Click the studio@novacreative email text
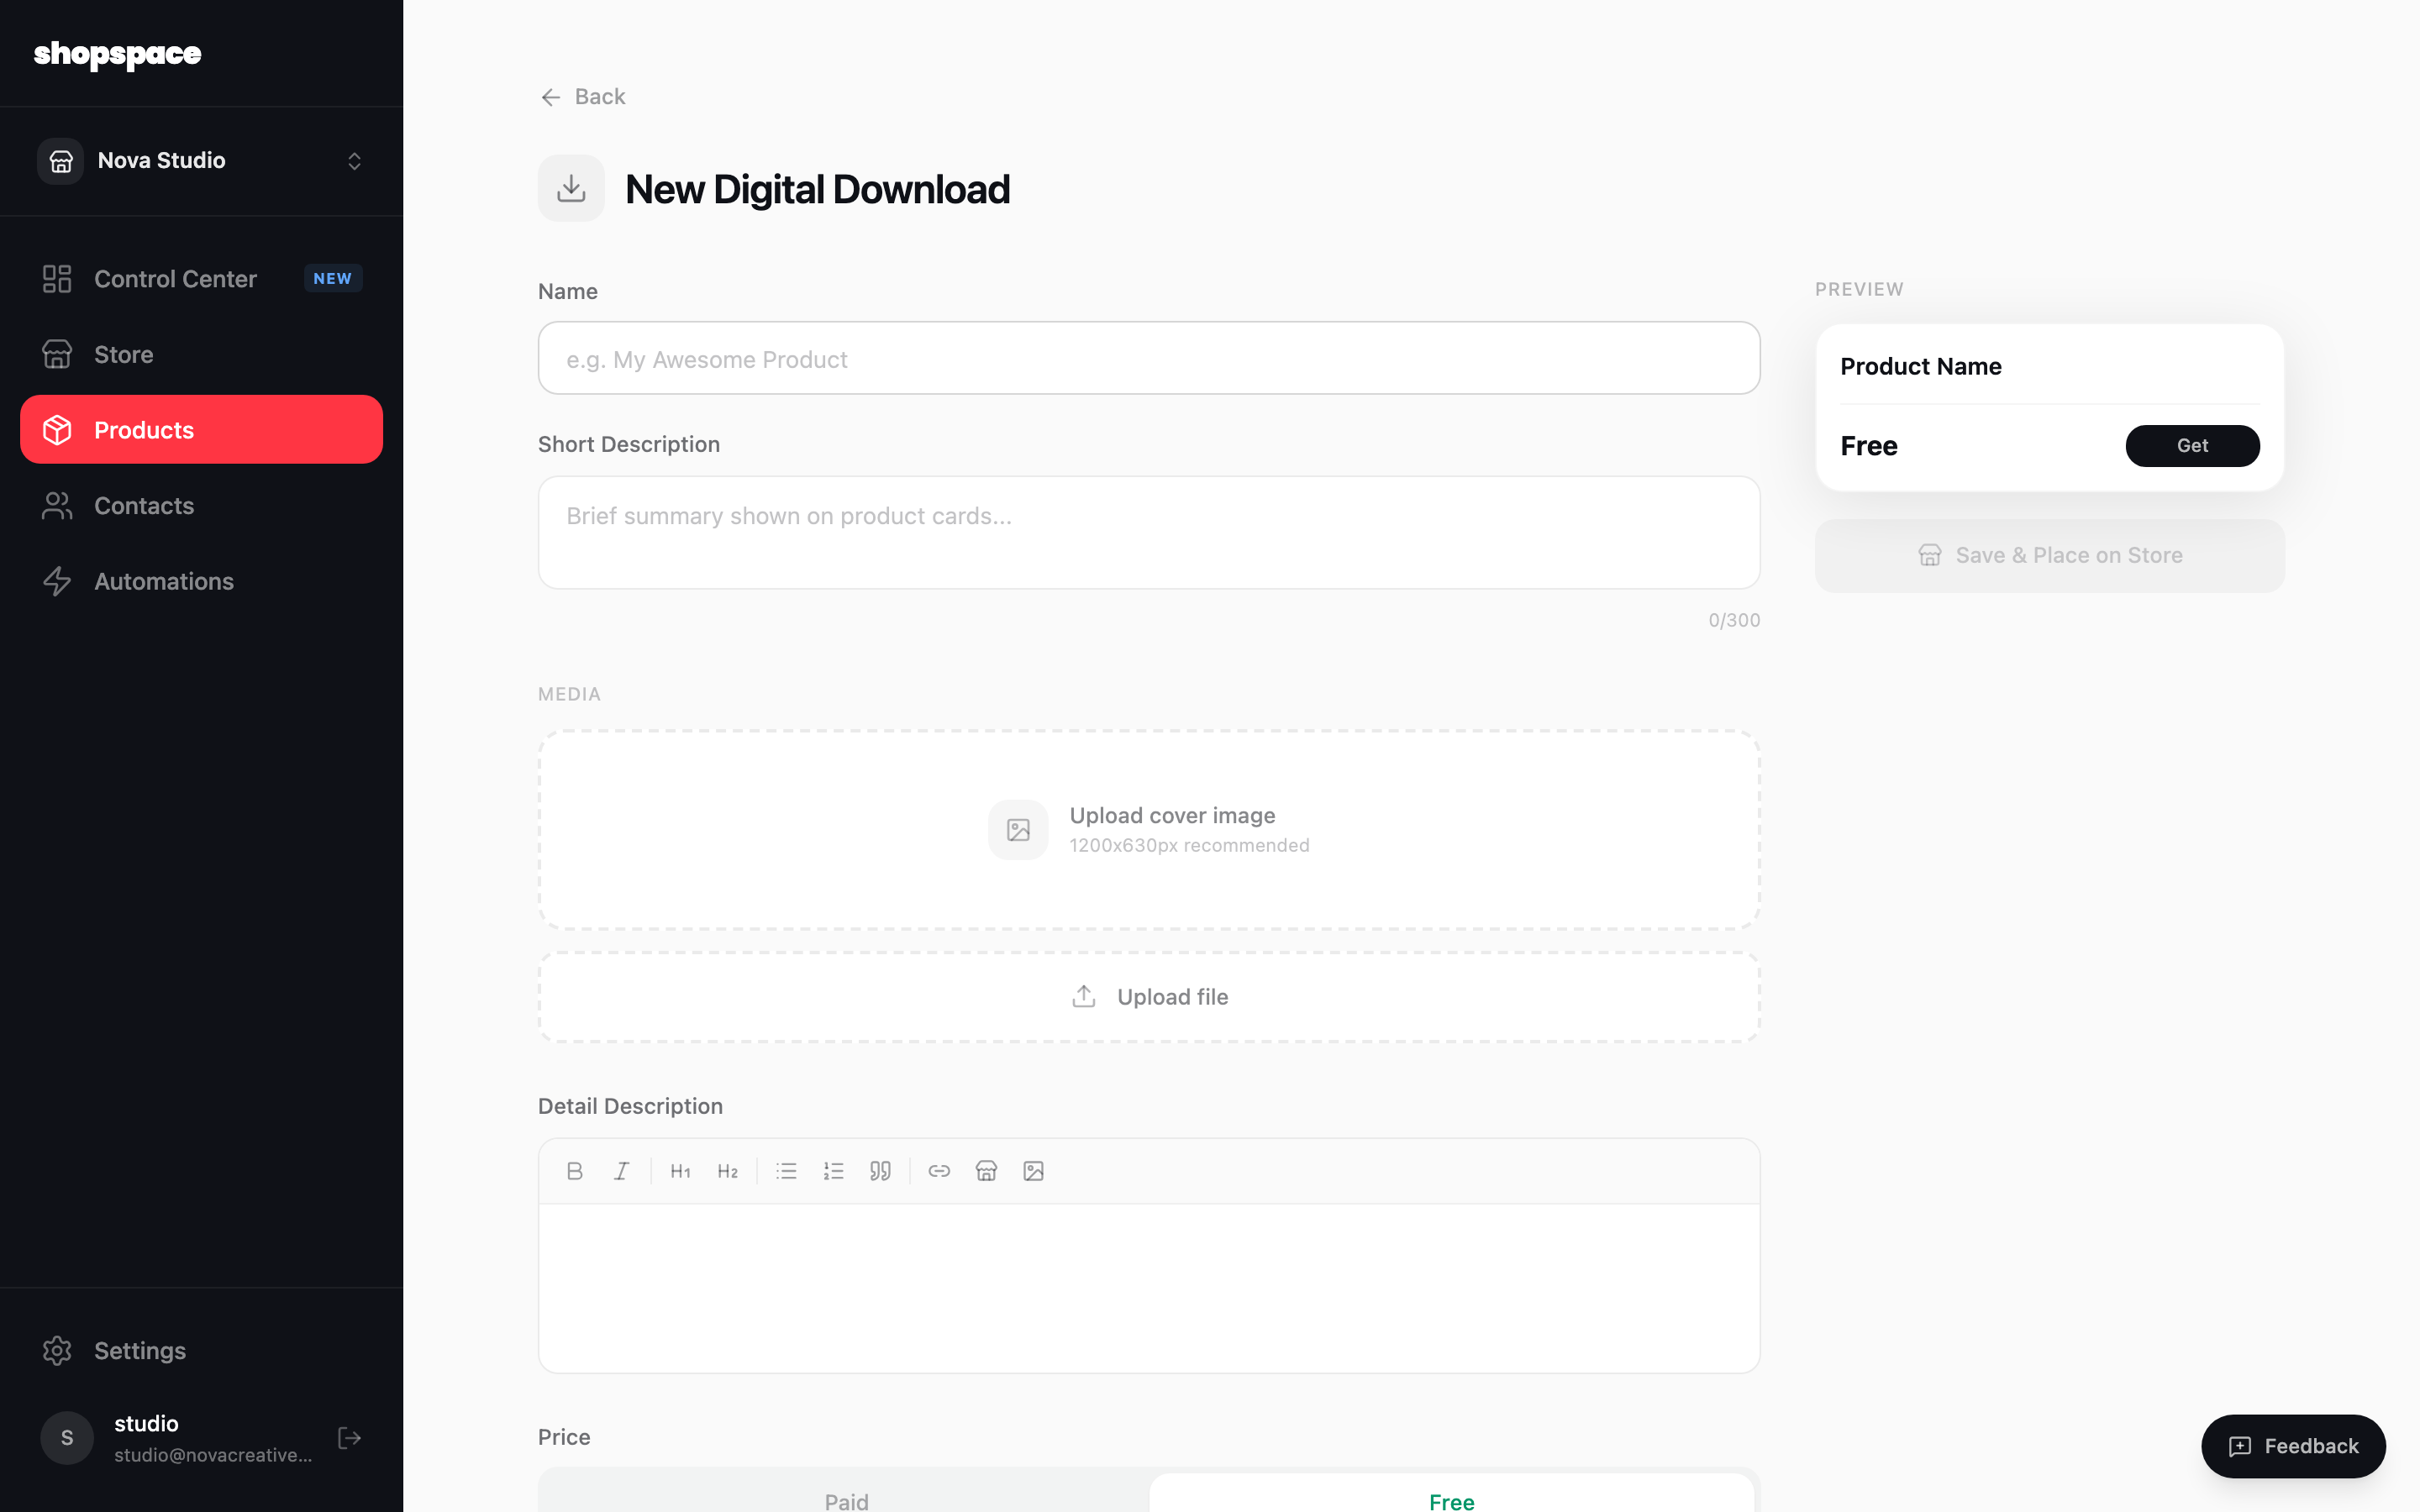2420x1512 pixels. click(213, 1455)
